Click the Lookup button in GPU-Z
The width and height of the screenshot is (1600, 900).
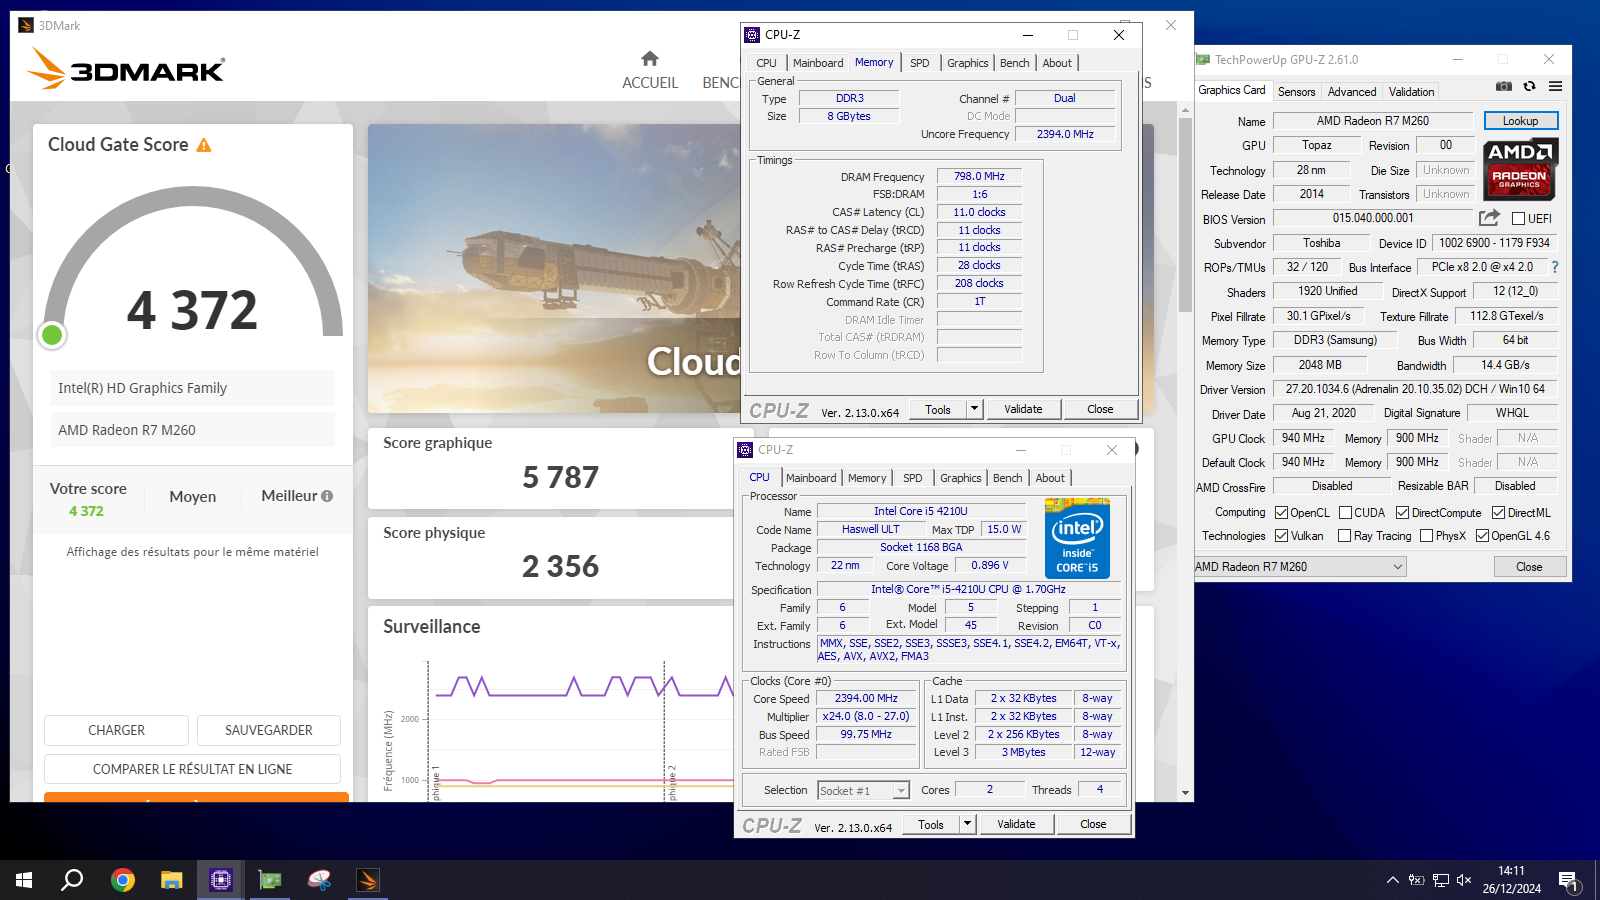click(1520, 121)
